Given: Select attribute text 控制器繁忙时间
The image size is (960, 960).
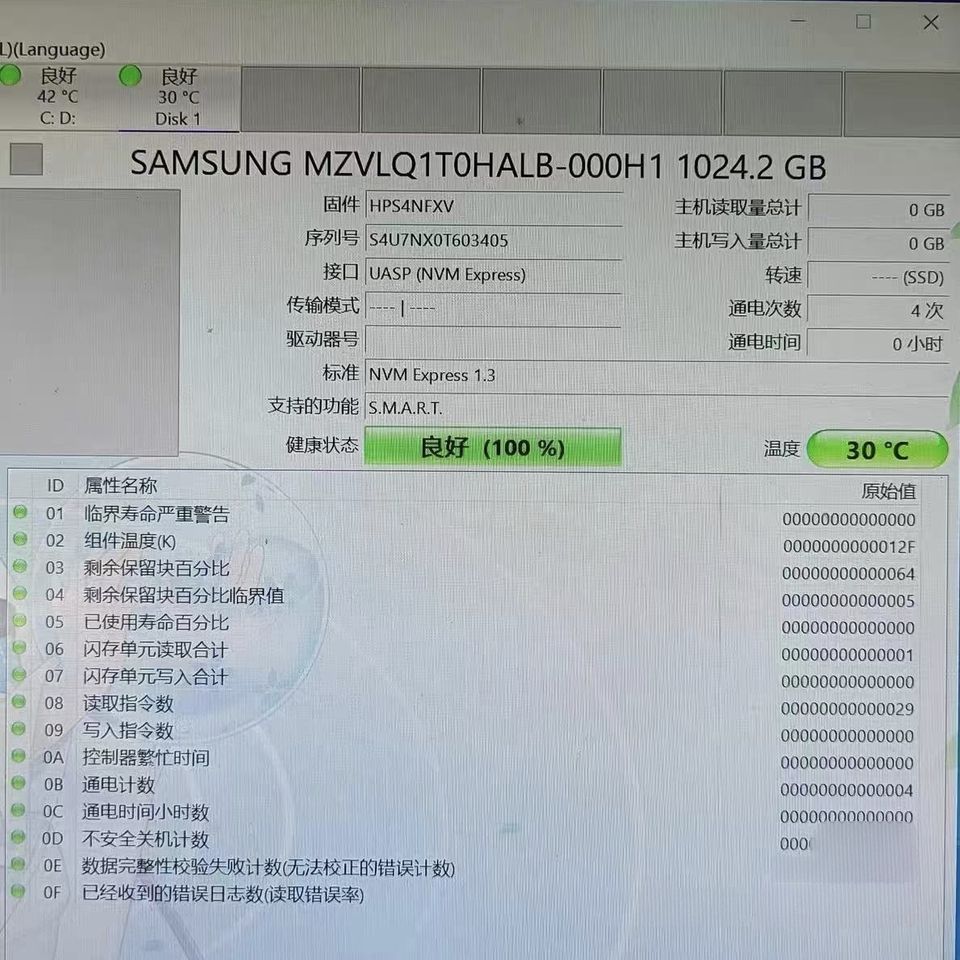Looking at the screenshot, I should (146, 757).
